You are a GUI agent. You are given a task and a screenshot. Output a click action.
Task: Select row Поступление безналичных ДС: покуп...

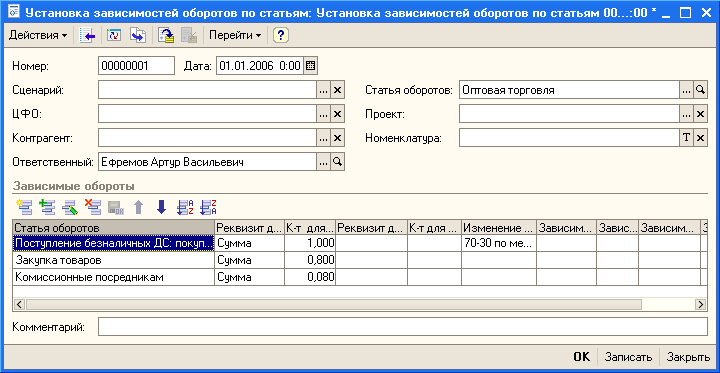coord(113,243)
